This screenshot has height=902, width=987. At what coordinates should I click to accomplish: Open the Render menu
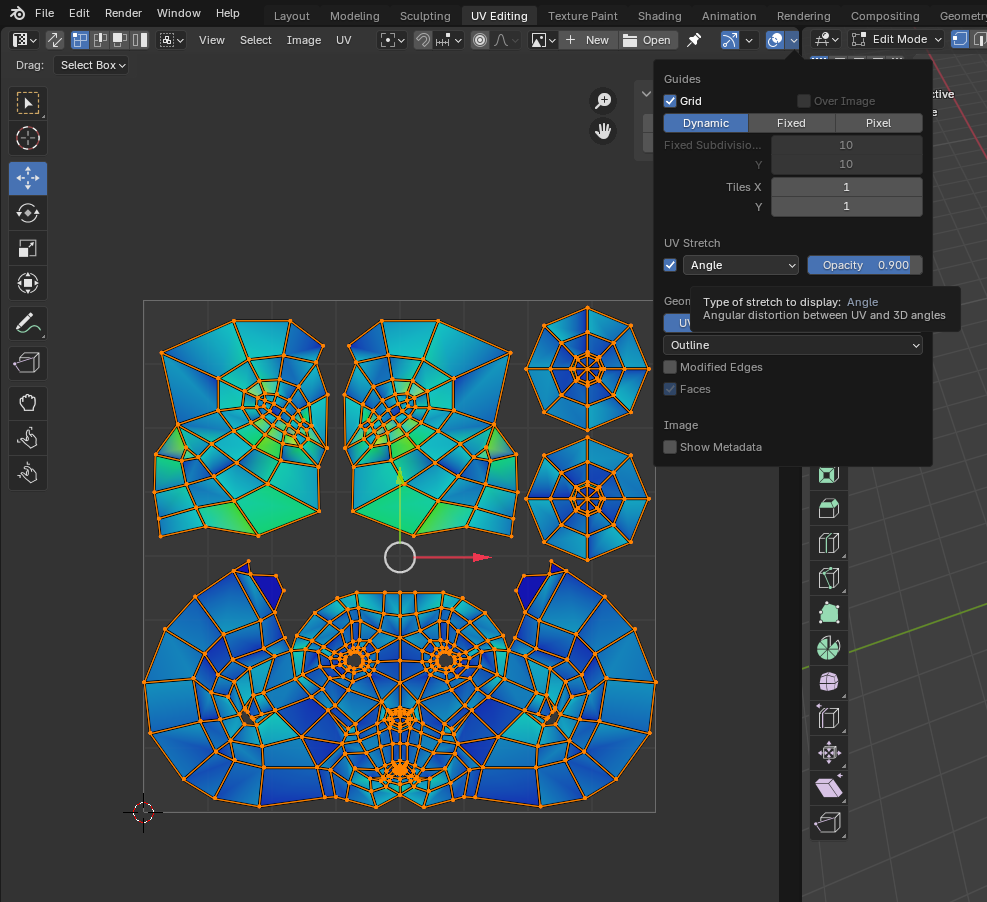point(123,13)
